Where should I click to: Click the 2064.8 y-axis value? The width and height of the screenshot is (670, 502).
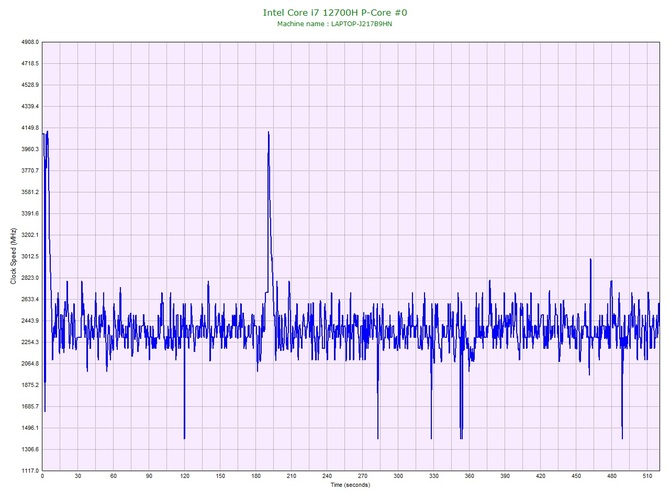30,364
